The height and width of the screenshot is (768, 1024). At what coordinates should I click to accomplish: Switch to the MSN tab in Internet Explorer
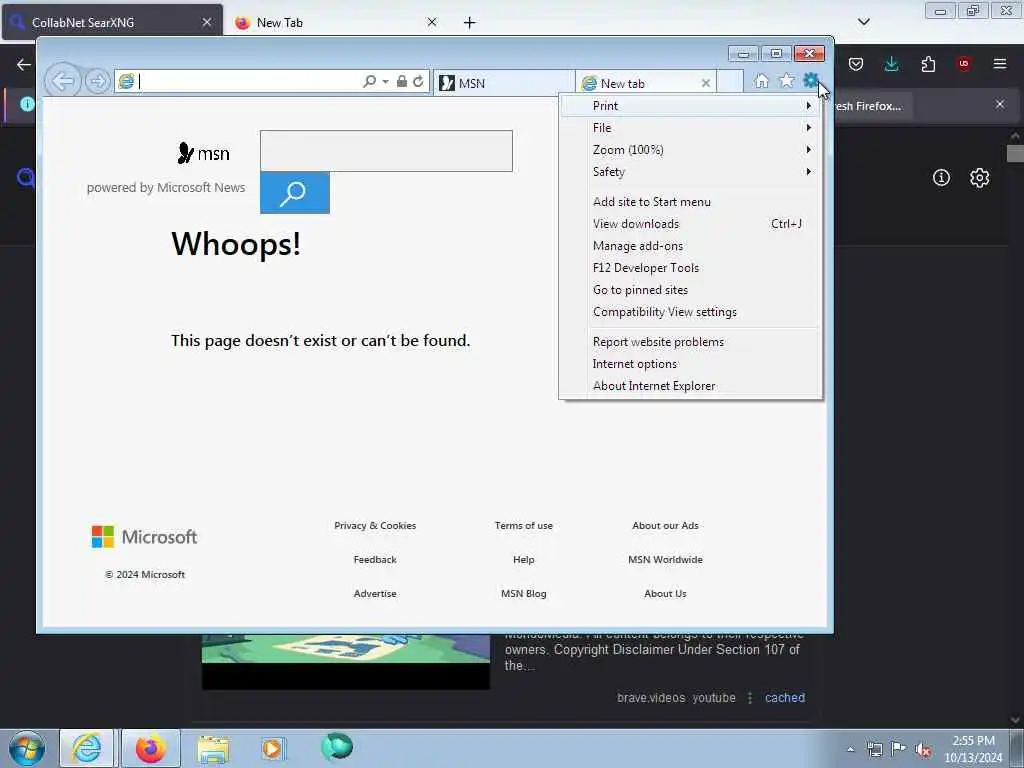pos(504,83)
